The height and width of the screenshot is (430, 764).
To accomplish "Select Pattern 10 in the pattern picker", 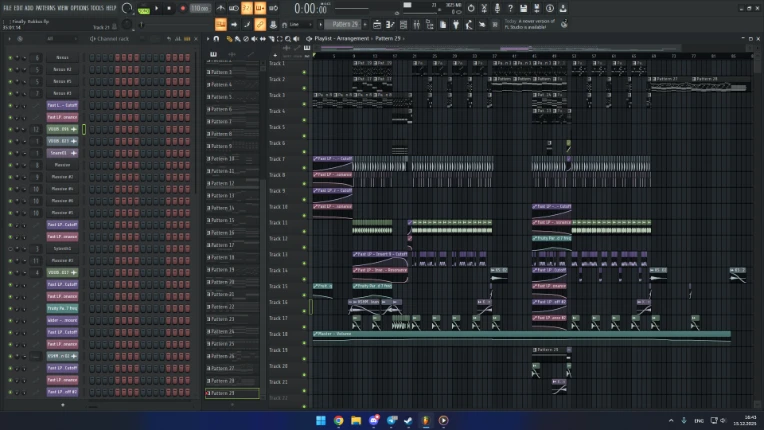I will coord(222,159).
